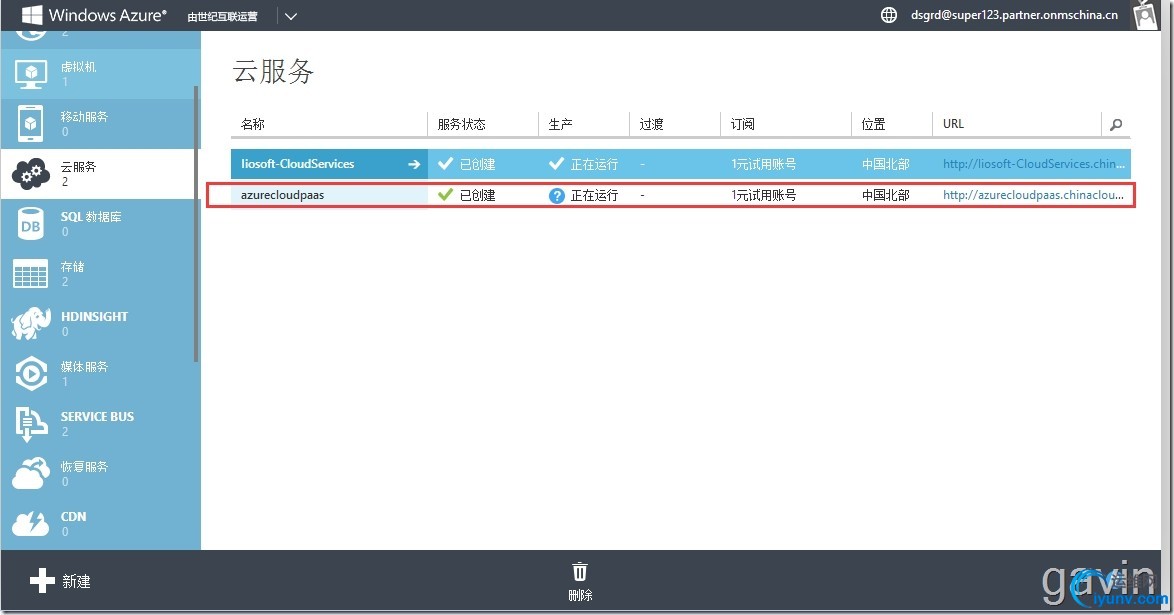
Task: Sort by Name (名称) column header
Action: [x=253, y=124]
